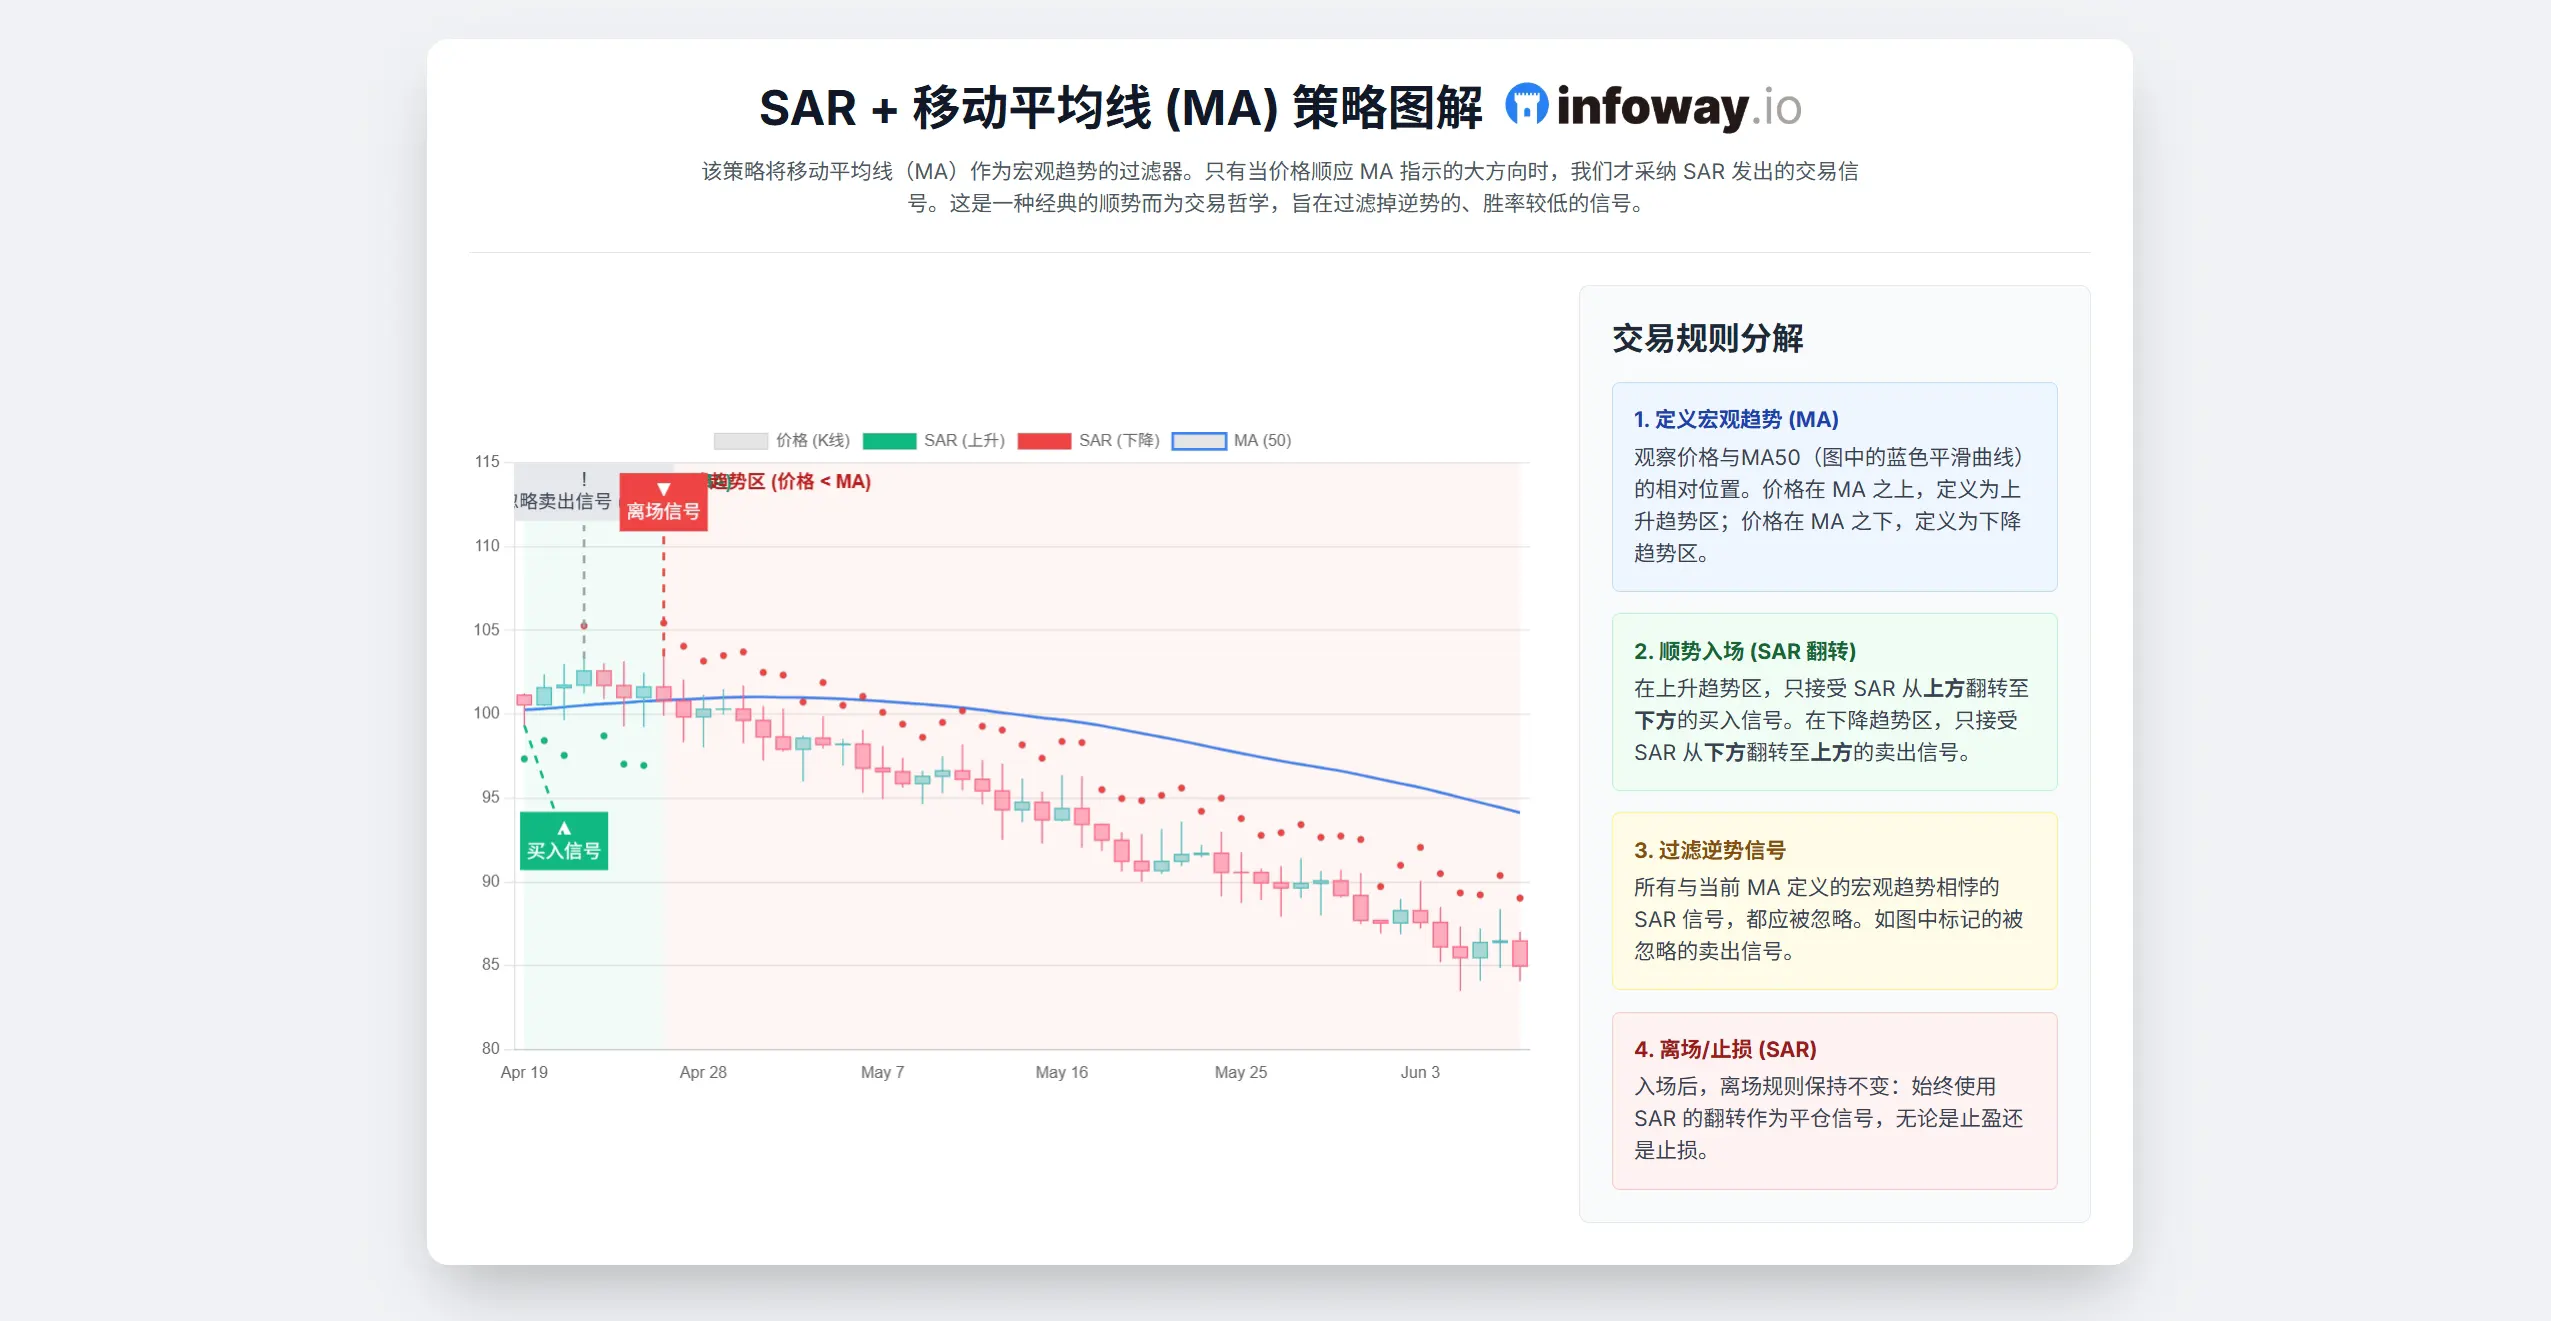The width and height of the screenshot is (2551, 1321).
Task: Click the green SAR (上升) color swatch
Action: (x=889, y=441)
